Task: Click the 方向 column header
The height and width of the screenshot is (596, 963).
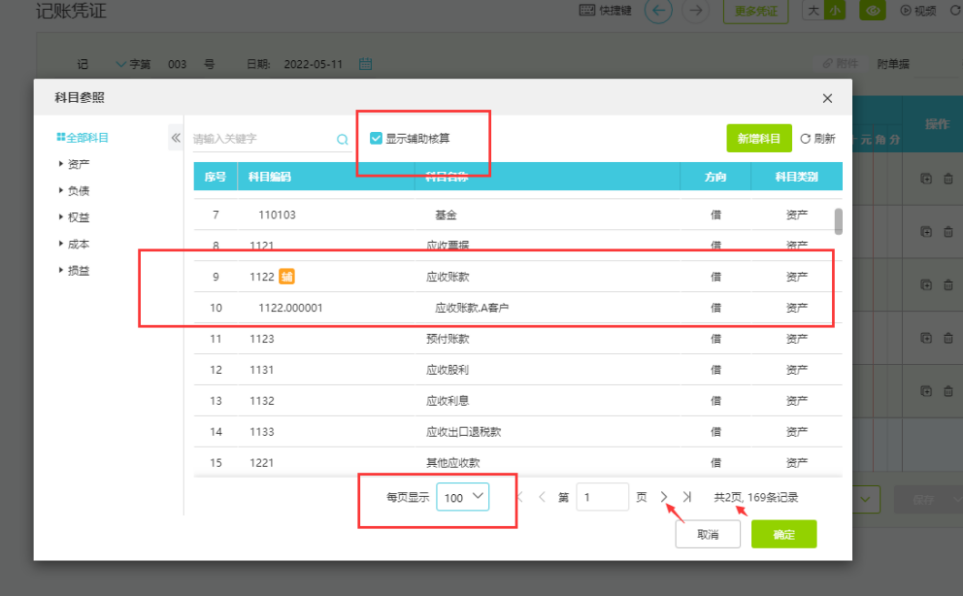Action: coord(715,177)
